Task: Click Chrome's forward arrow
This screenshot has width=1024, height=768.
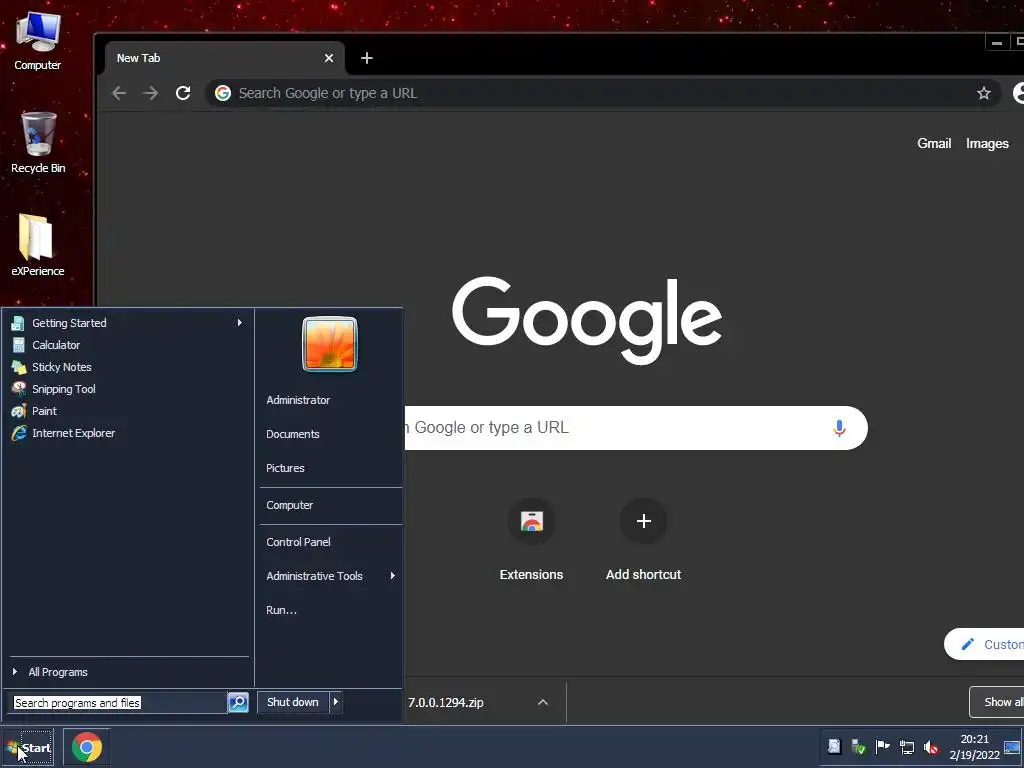Action: (x=151, y=93)
